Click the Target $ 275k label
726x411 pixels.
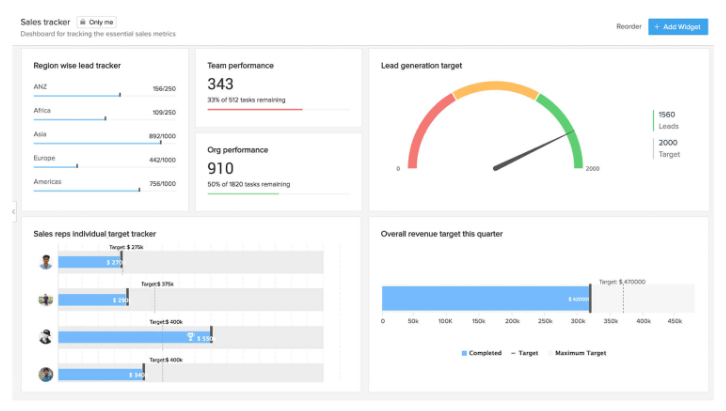tap(126, 247)
